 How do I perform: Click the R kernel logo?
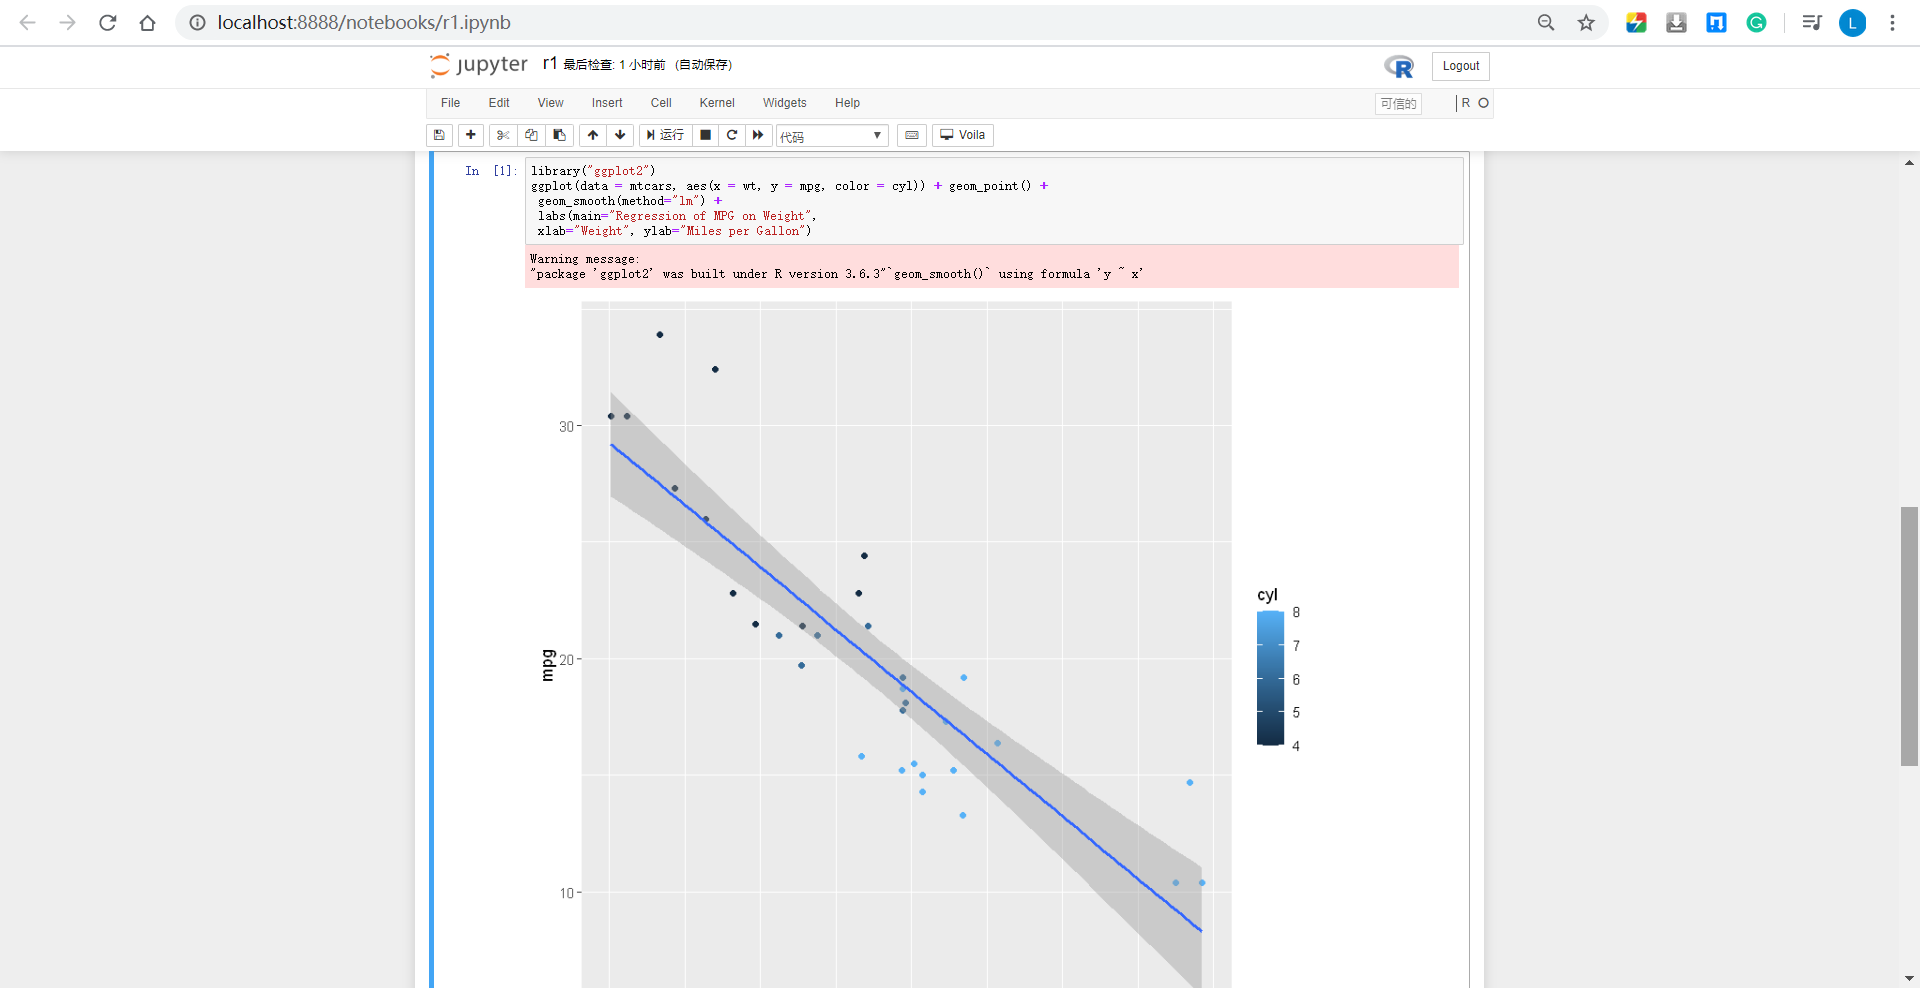click(1399, 66)
